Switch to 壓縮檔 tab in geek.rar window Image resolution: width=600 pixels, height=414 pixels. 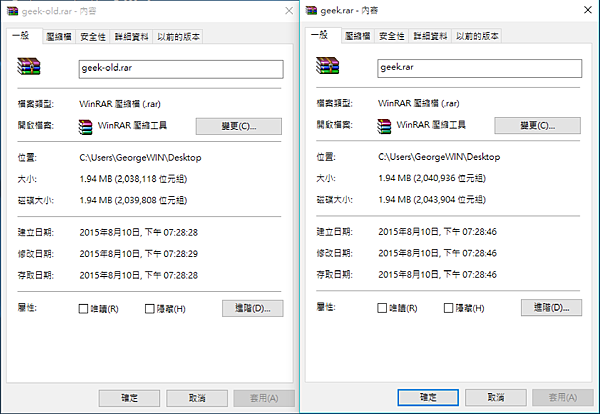click(358, 36)
